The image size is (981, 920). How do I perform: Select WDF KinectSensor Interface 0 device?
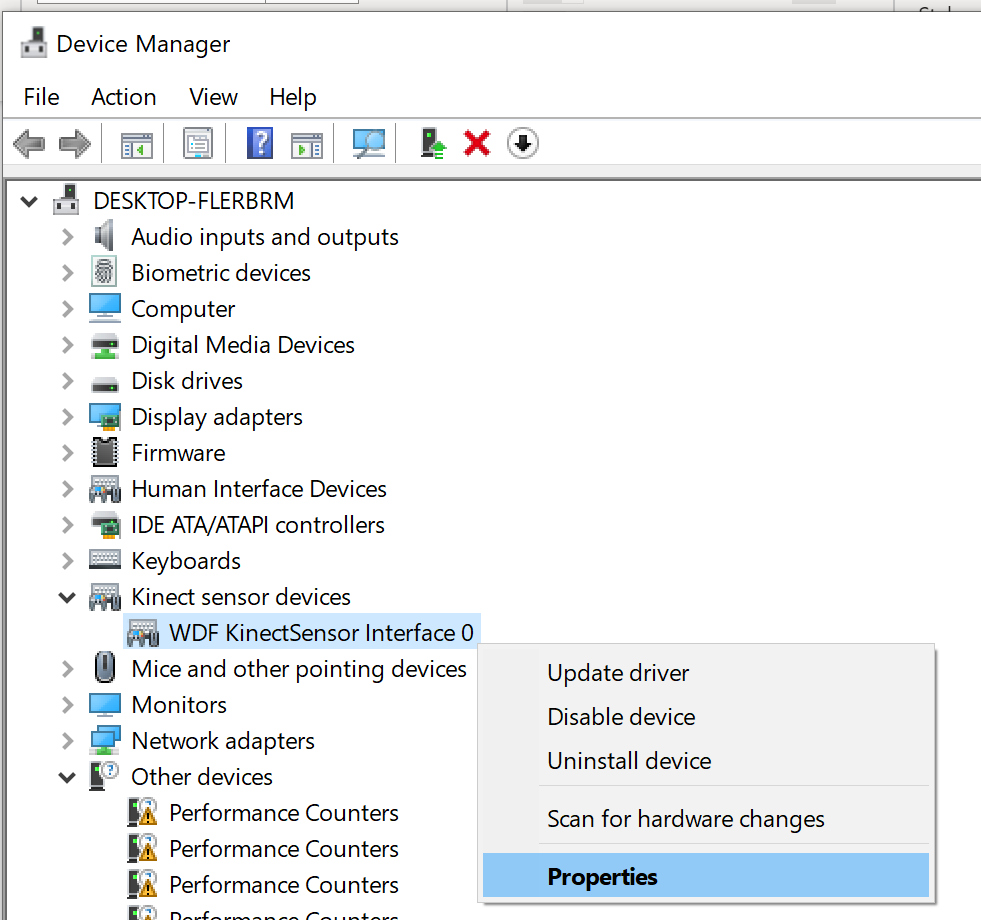pos(321,633)
